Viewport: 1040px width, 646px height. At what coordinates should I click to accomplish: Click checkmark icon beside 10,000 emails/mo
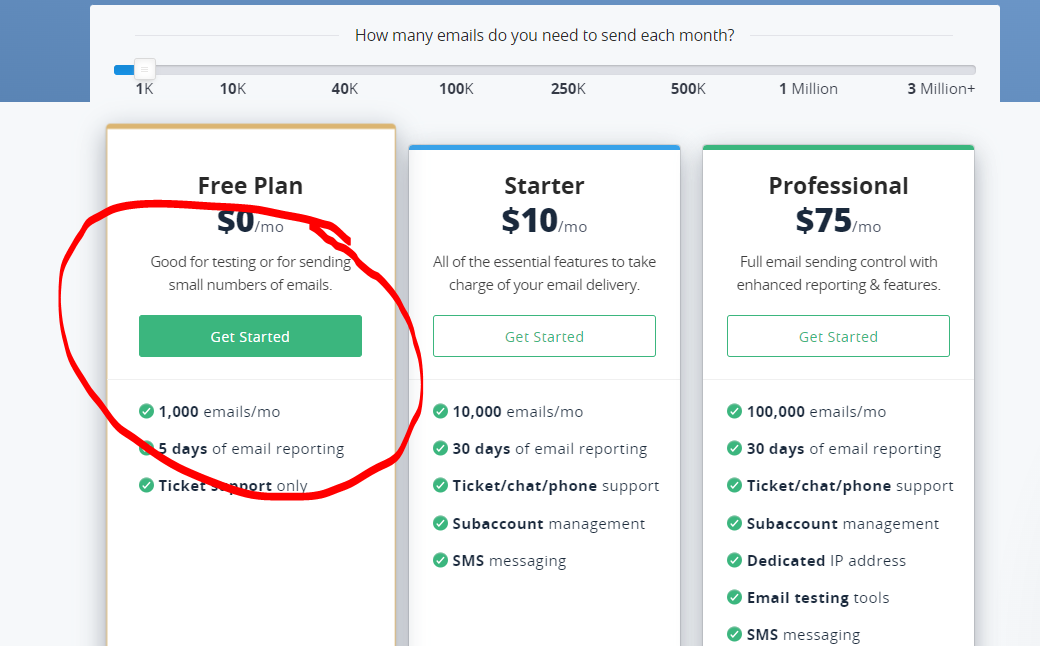pos(440,411)
